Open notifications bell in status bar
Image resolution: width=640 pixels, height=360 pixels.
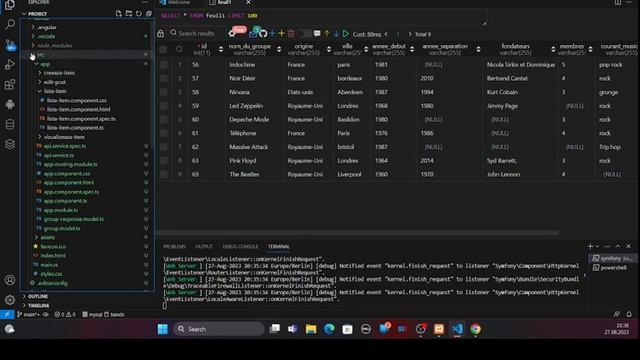coord(629,314)
